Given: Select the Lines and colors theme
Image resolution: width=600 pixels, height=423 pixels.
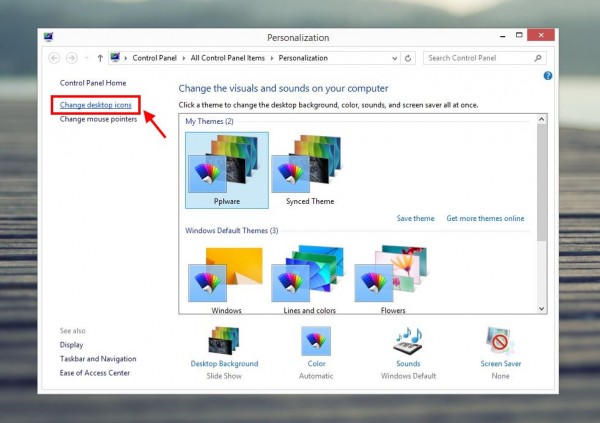Looking at the screenshot, I should coord(309,279).
